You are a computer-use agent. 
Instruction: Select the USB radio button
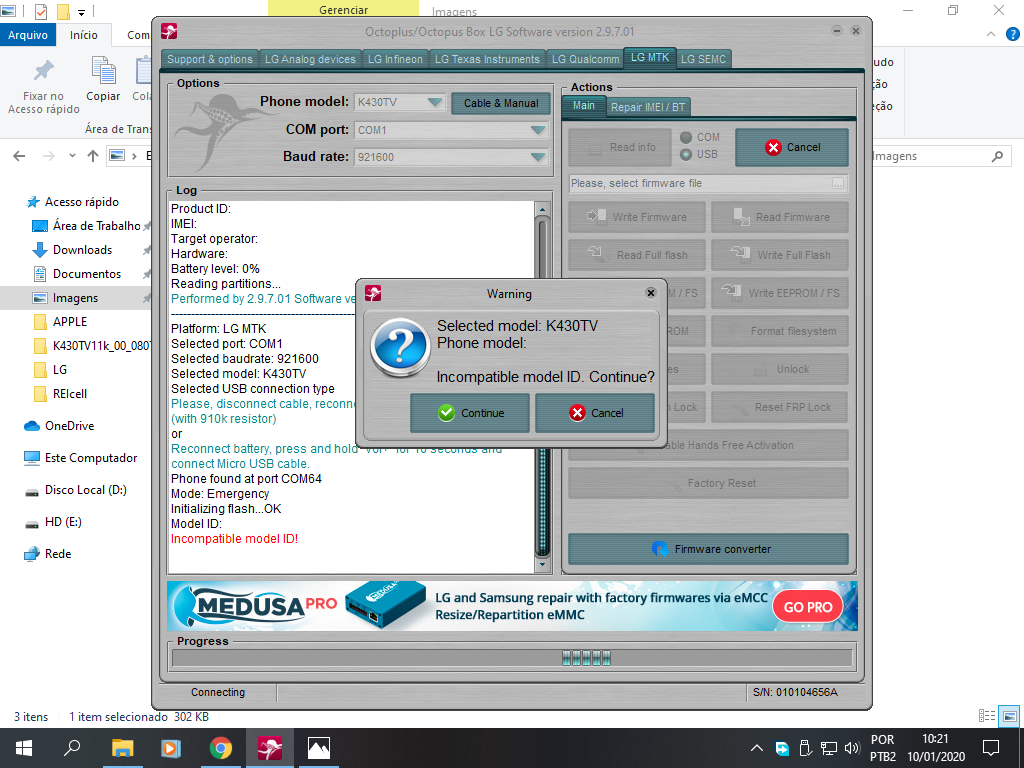[x=686, y=154]
